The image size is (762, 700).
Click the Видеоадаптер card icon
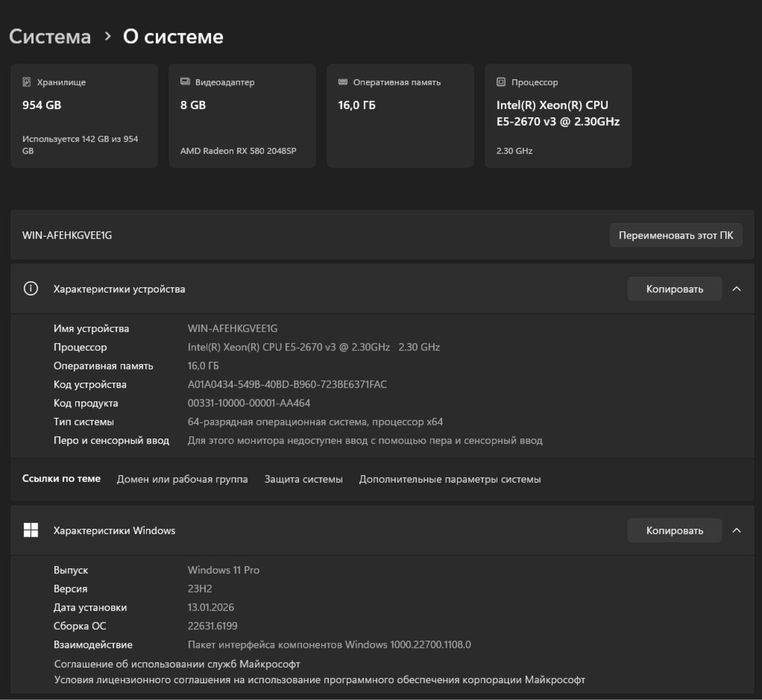click(x=185, y=82)
